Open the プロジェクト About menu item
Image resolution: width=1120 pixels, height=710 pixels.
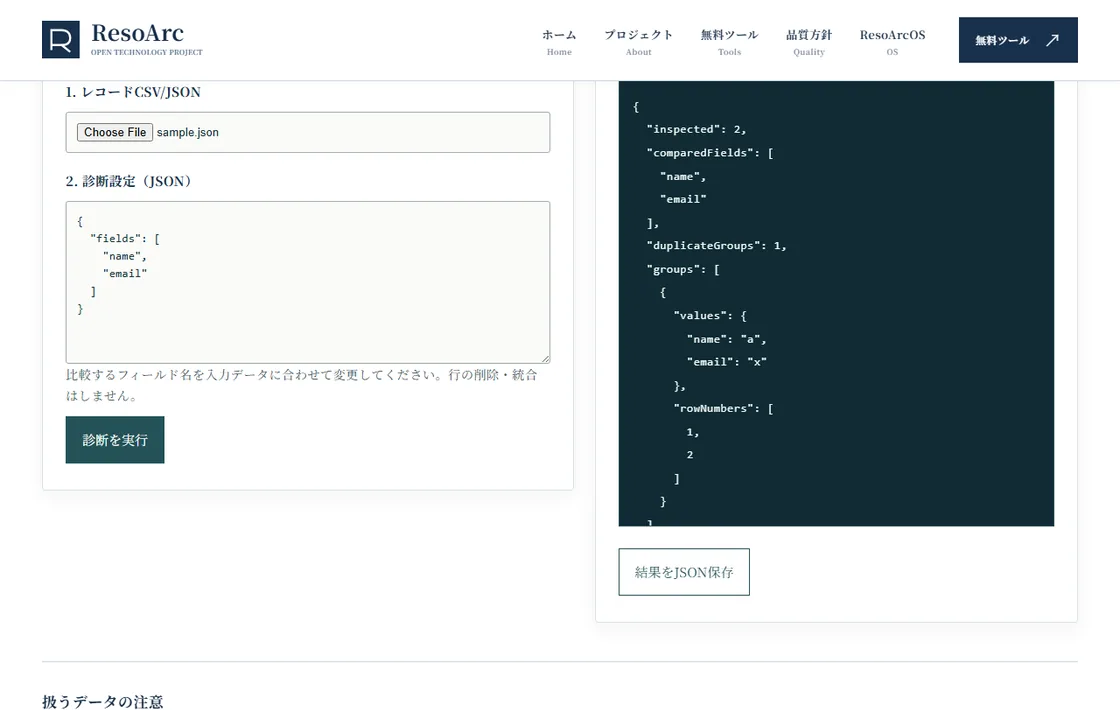coord(639,41)
